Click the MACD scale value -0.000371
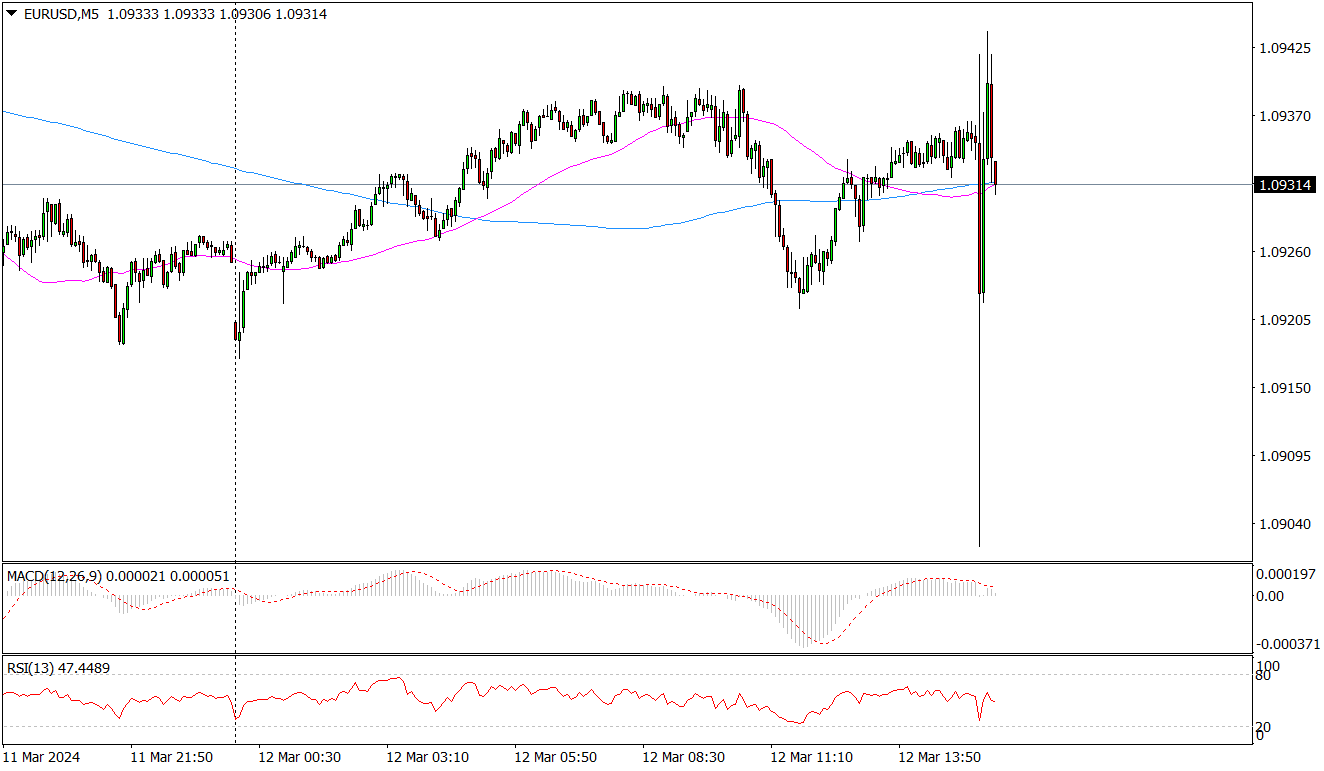The height and width of the screenshot is (771, 1324). pos(1288,645)
